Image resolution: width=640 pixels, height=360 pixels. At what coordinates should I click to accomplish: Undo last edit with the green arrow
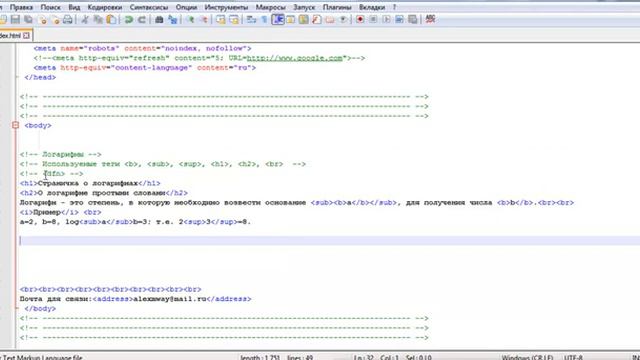point(129,19)
